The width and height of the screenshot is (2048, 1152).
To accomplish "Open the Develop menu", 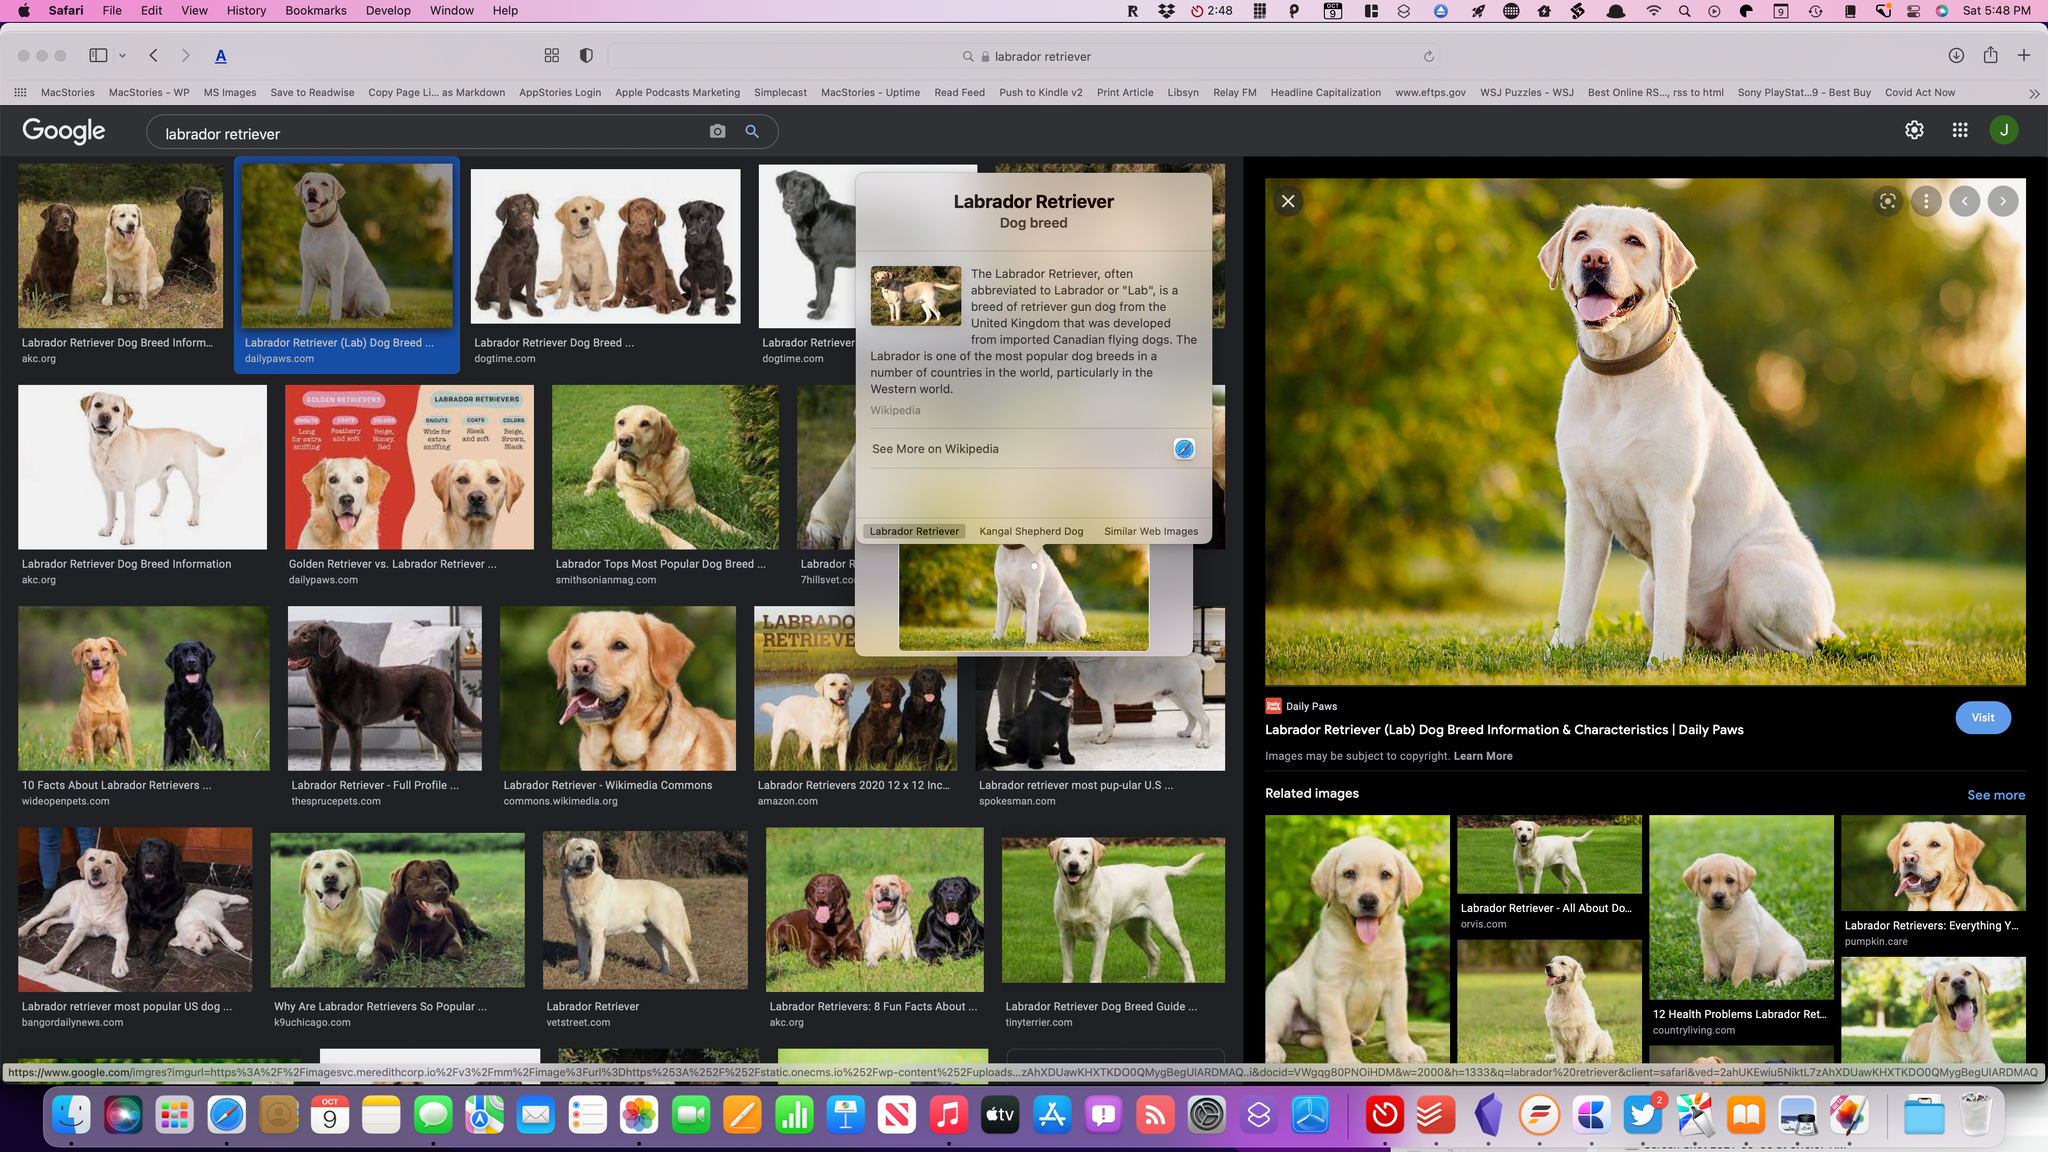I will pos(388,10).
